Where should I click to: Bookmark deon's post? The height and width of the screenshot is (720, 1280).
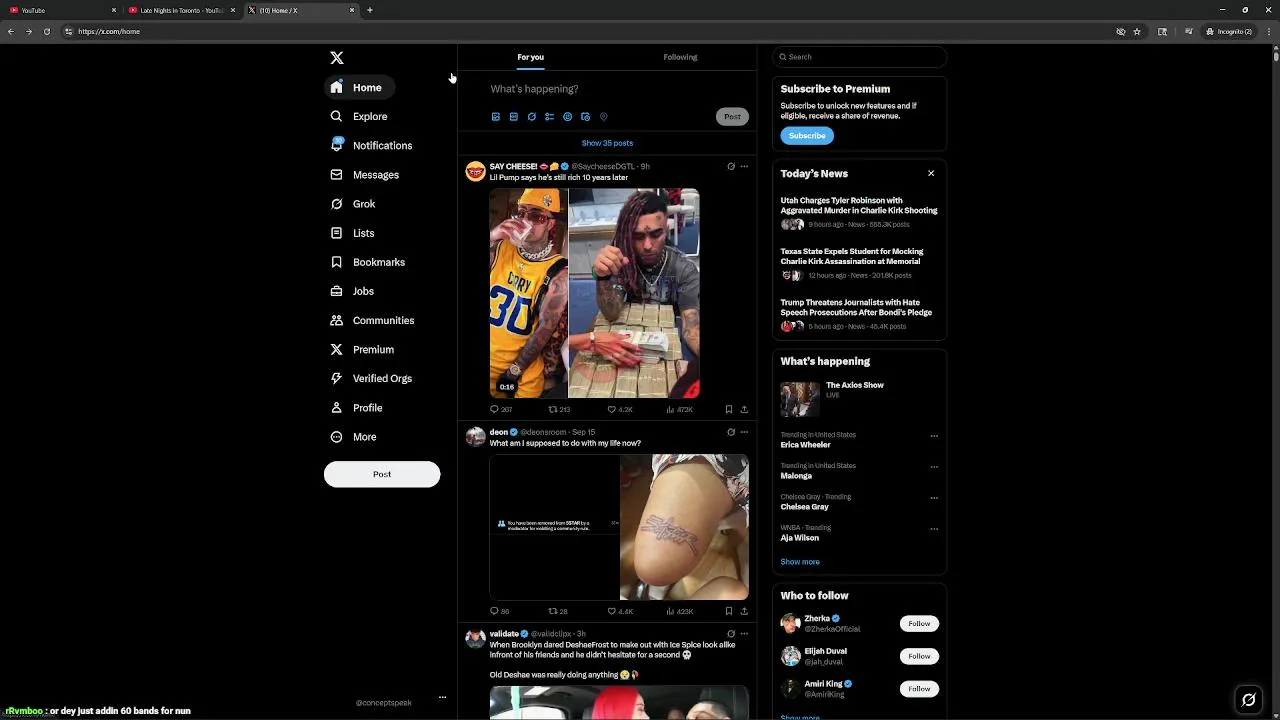(x=729, y=611)
